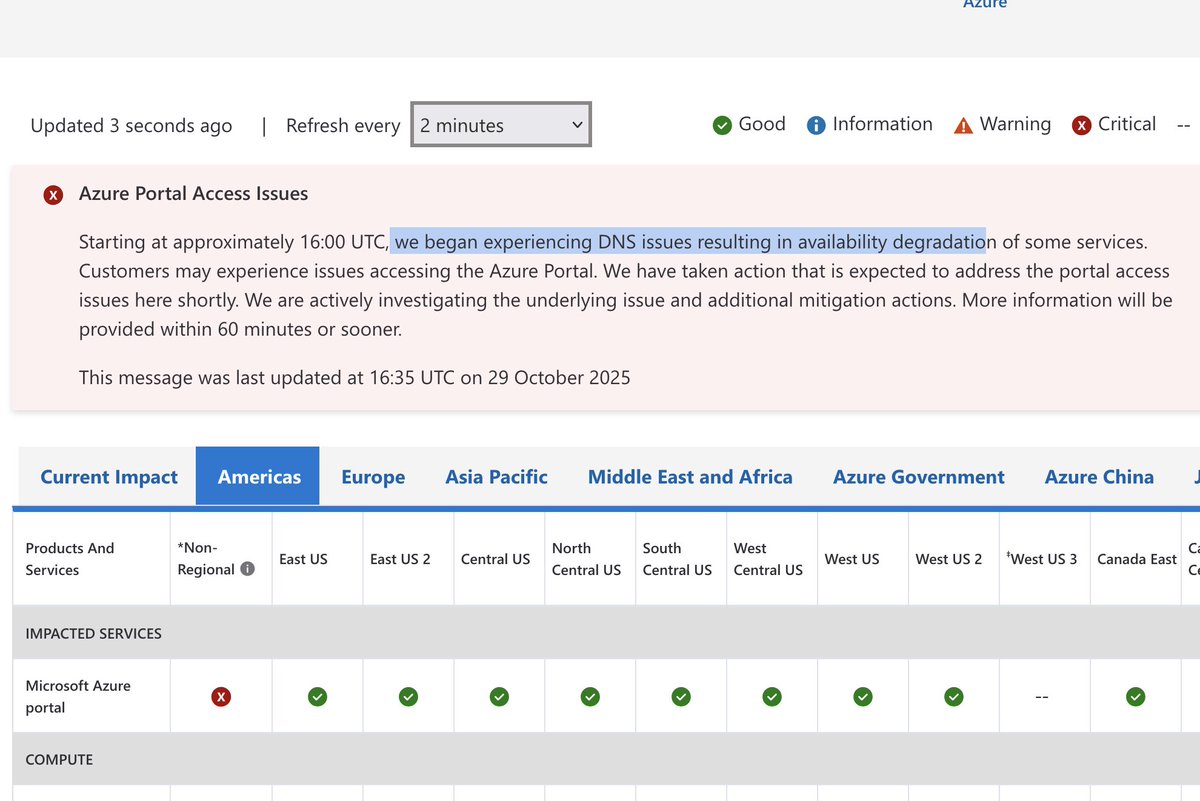The image size is (1200, 801).
Task: Click the Microsoft Azure portal row label
Action: tap(78, 696)
